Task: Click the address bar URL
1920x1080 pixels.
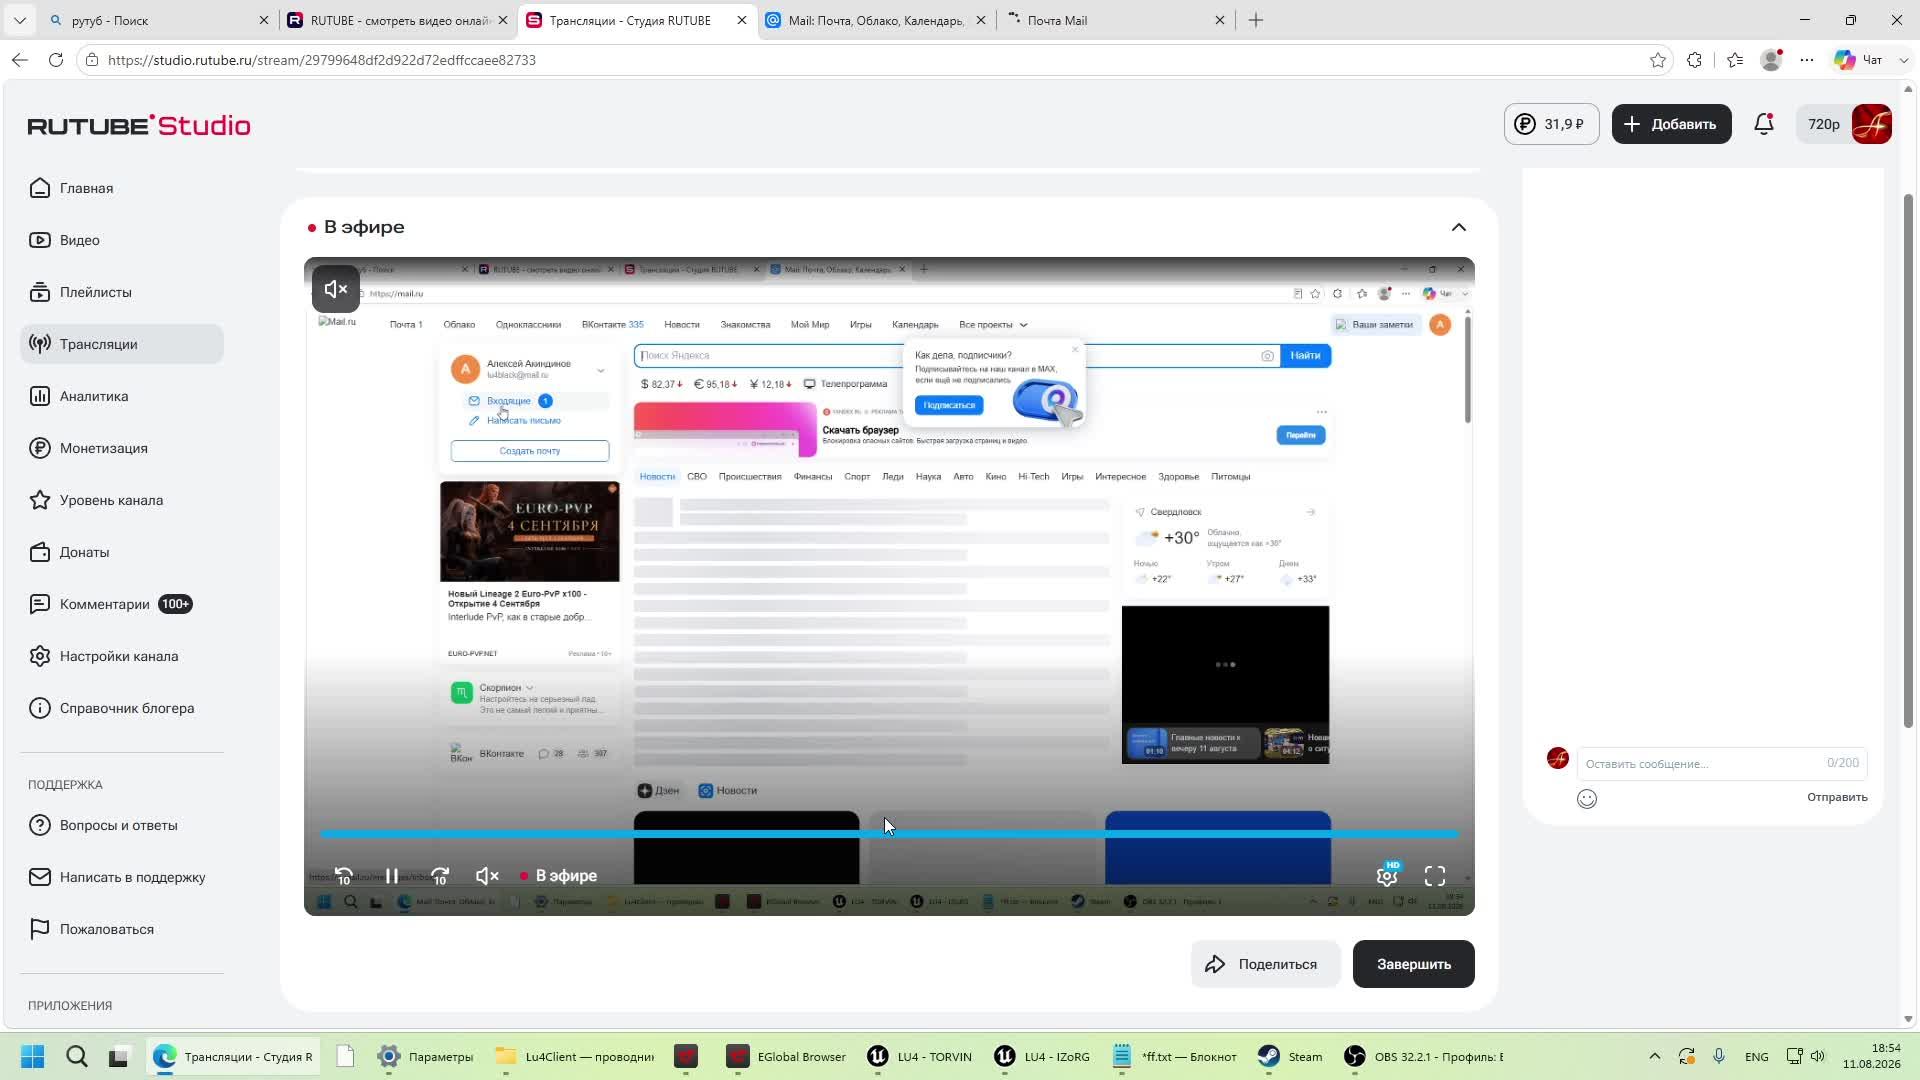Action: coord(322,60)
